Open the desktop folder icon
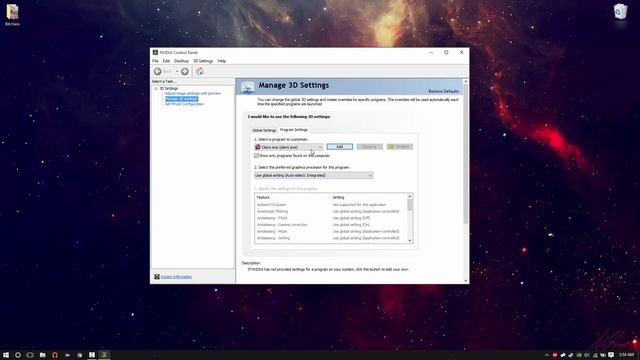Viewport: 640px width, 360px height. (x=12, y=12)
